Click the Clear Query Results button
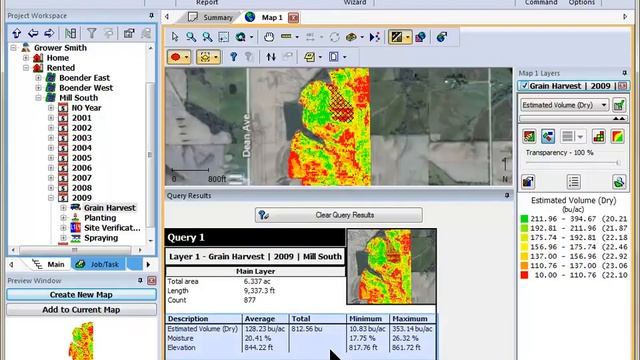640x360 pixels. [339, 215]
